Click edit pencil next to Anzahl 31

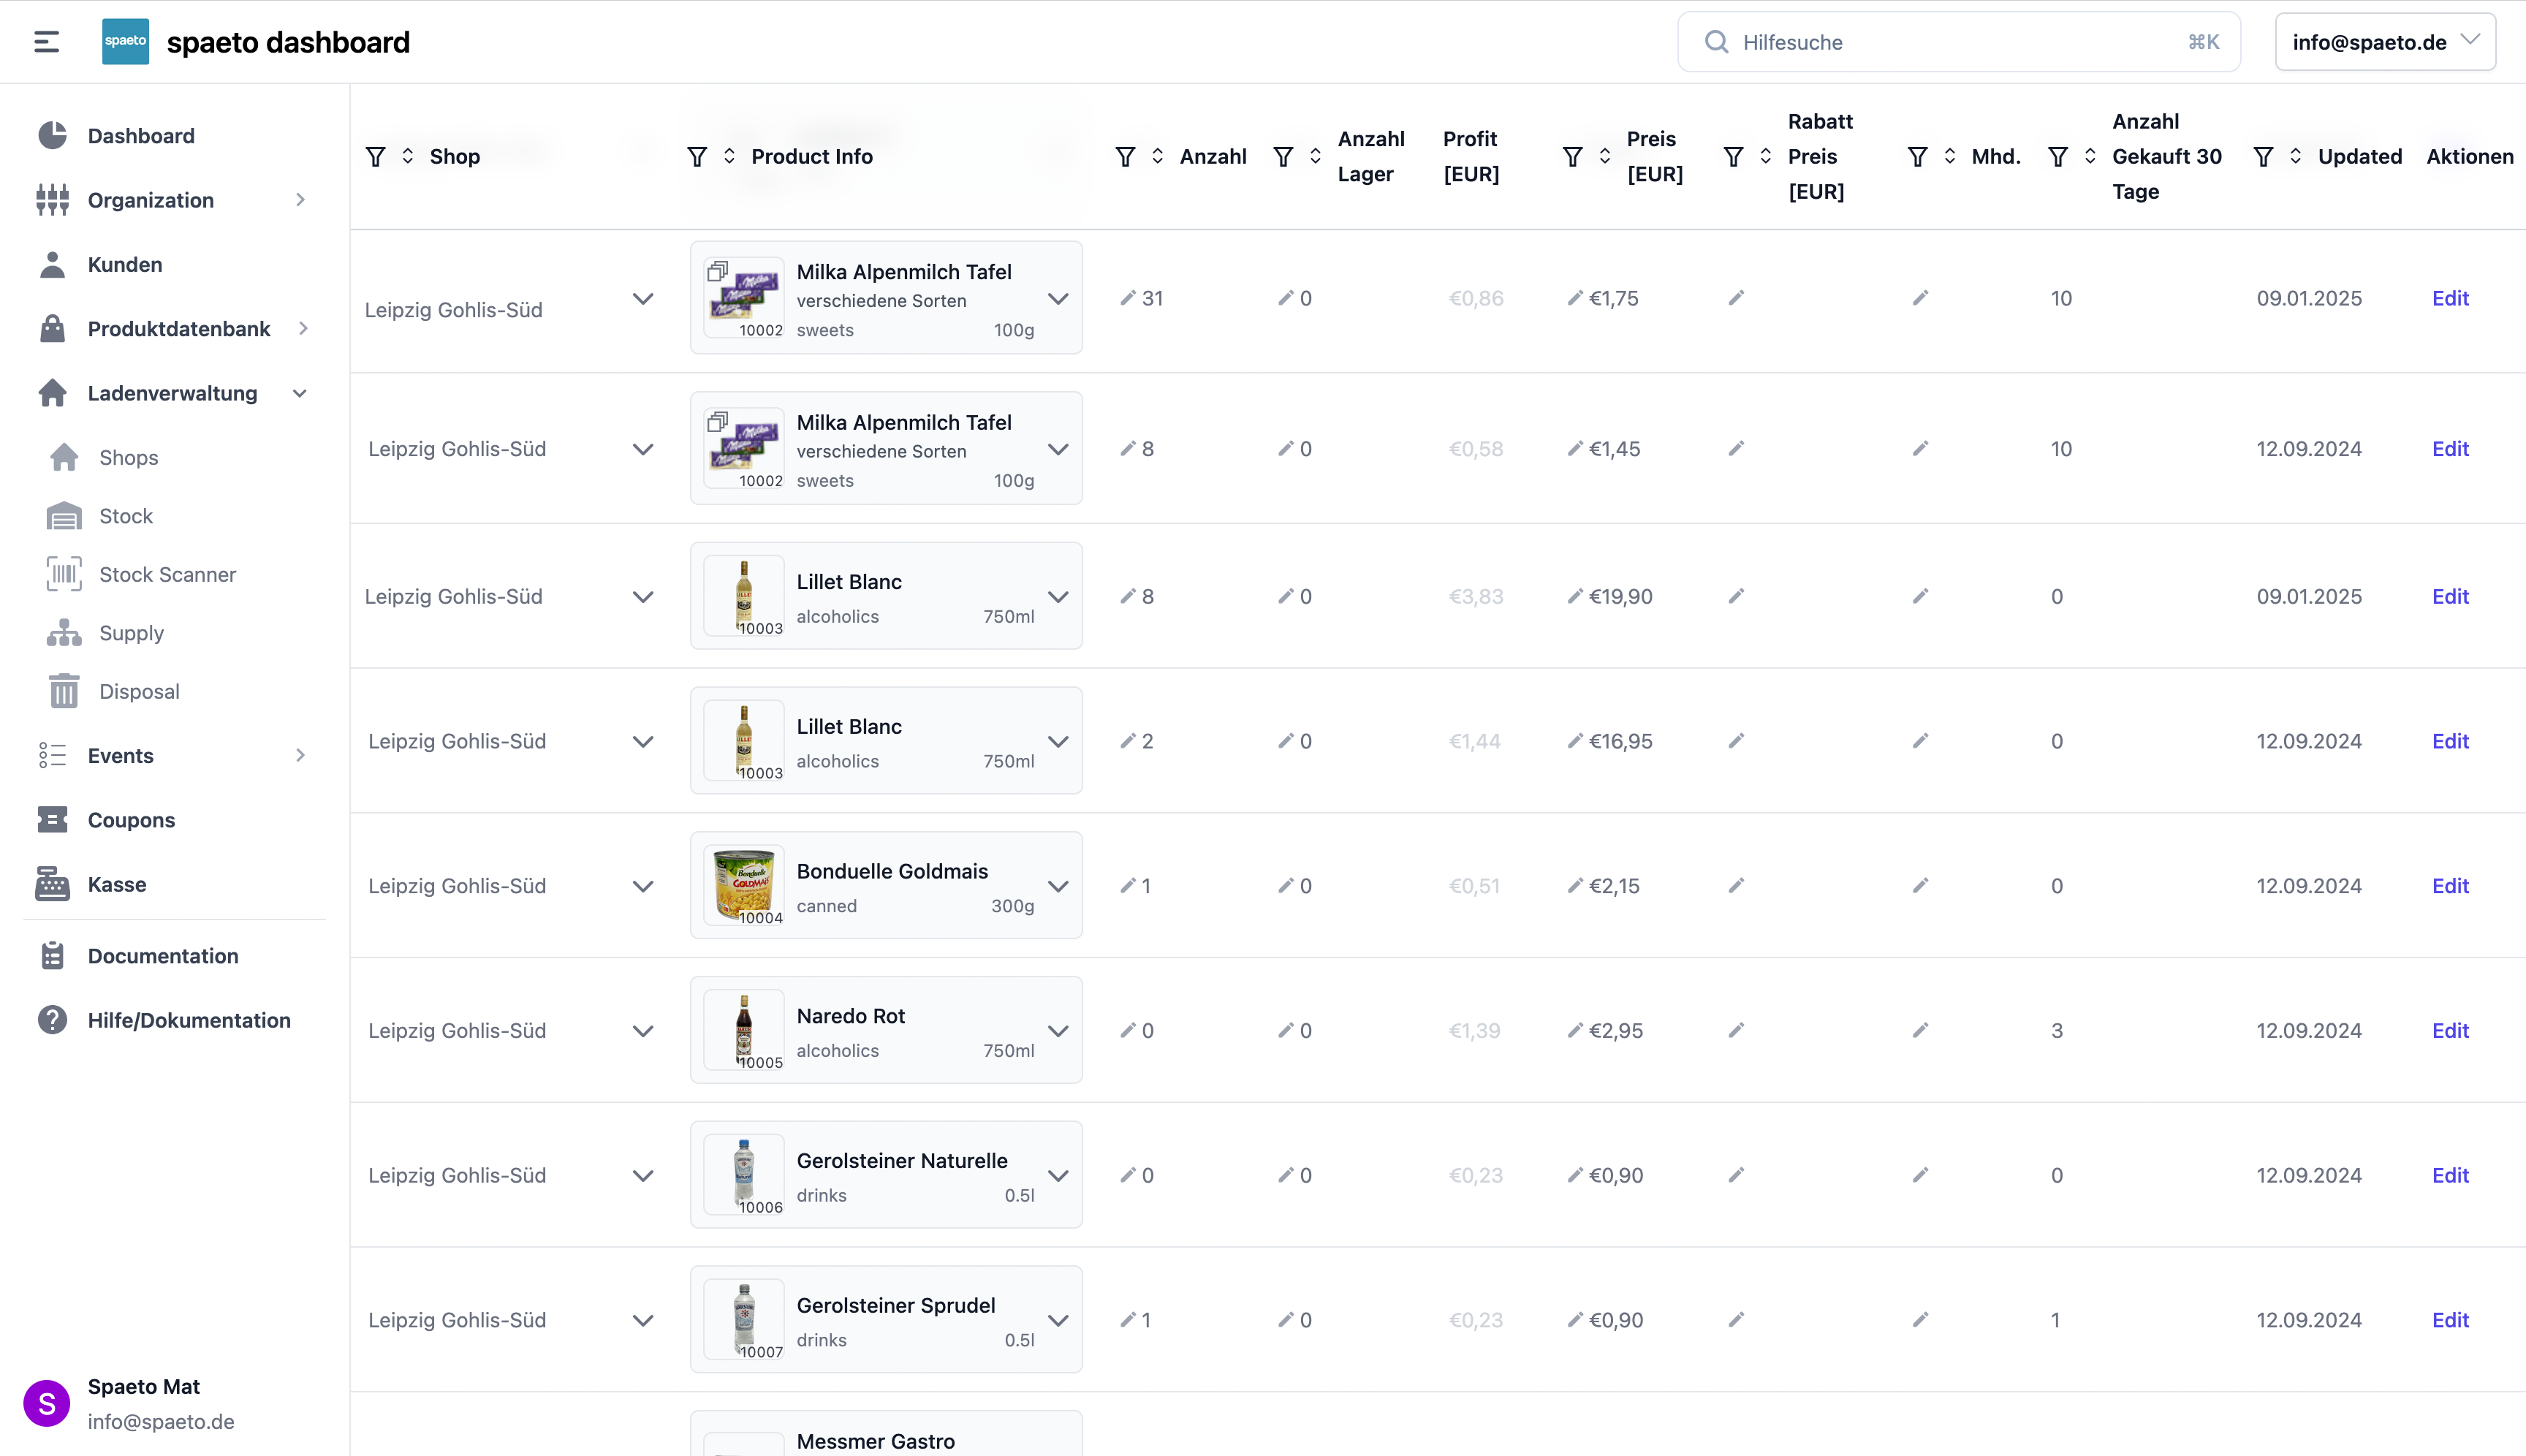pos(1128,298)
